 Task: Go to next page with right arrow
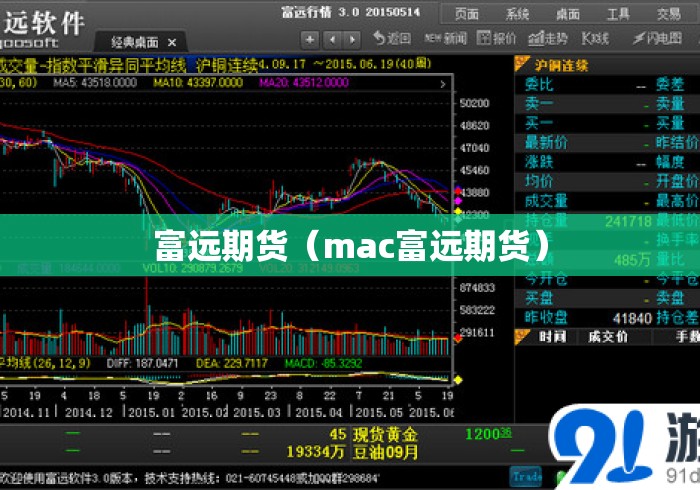pos(352,40)
